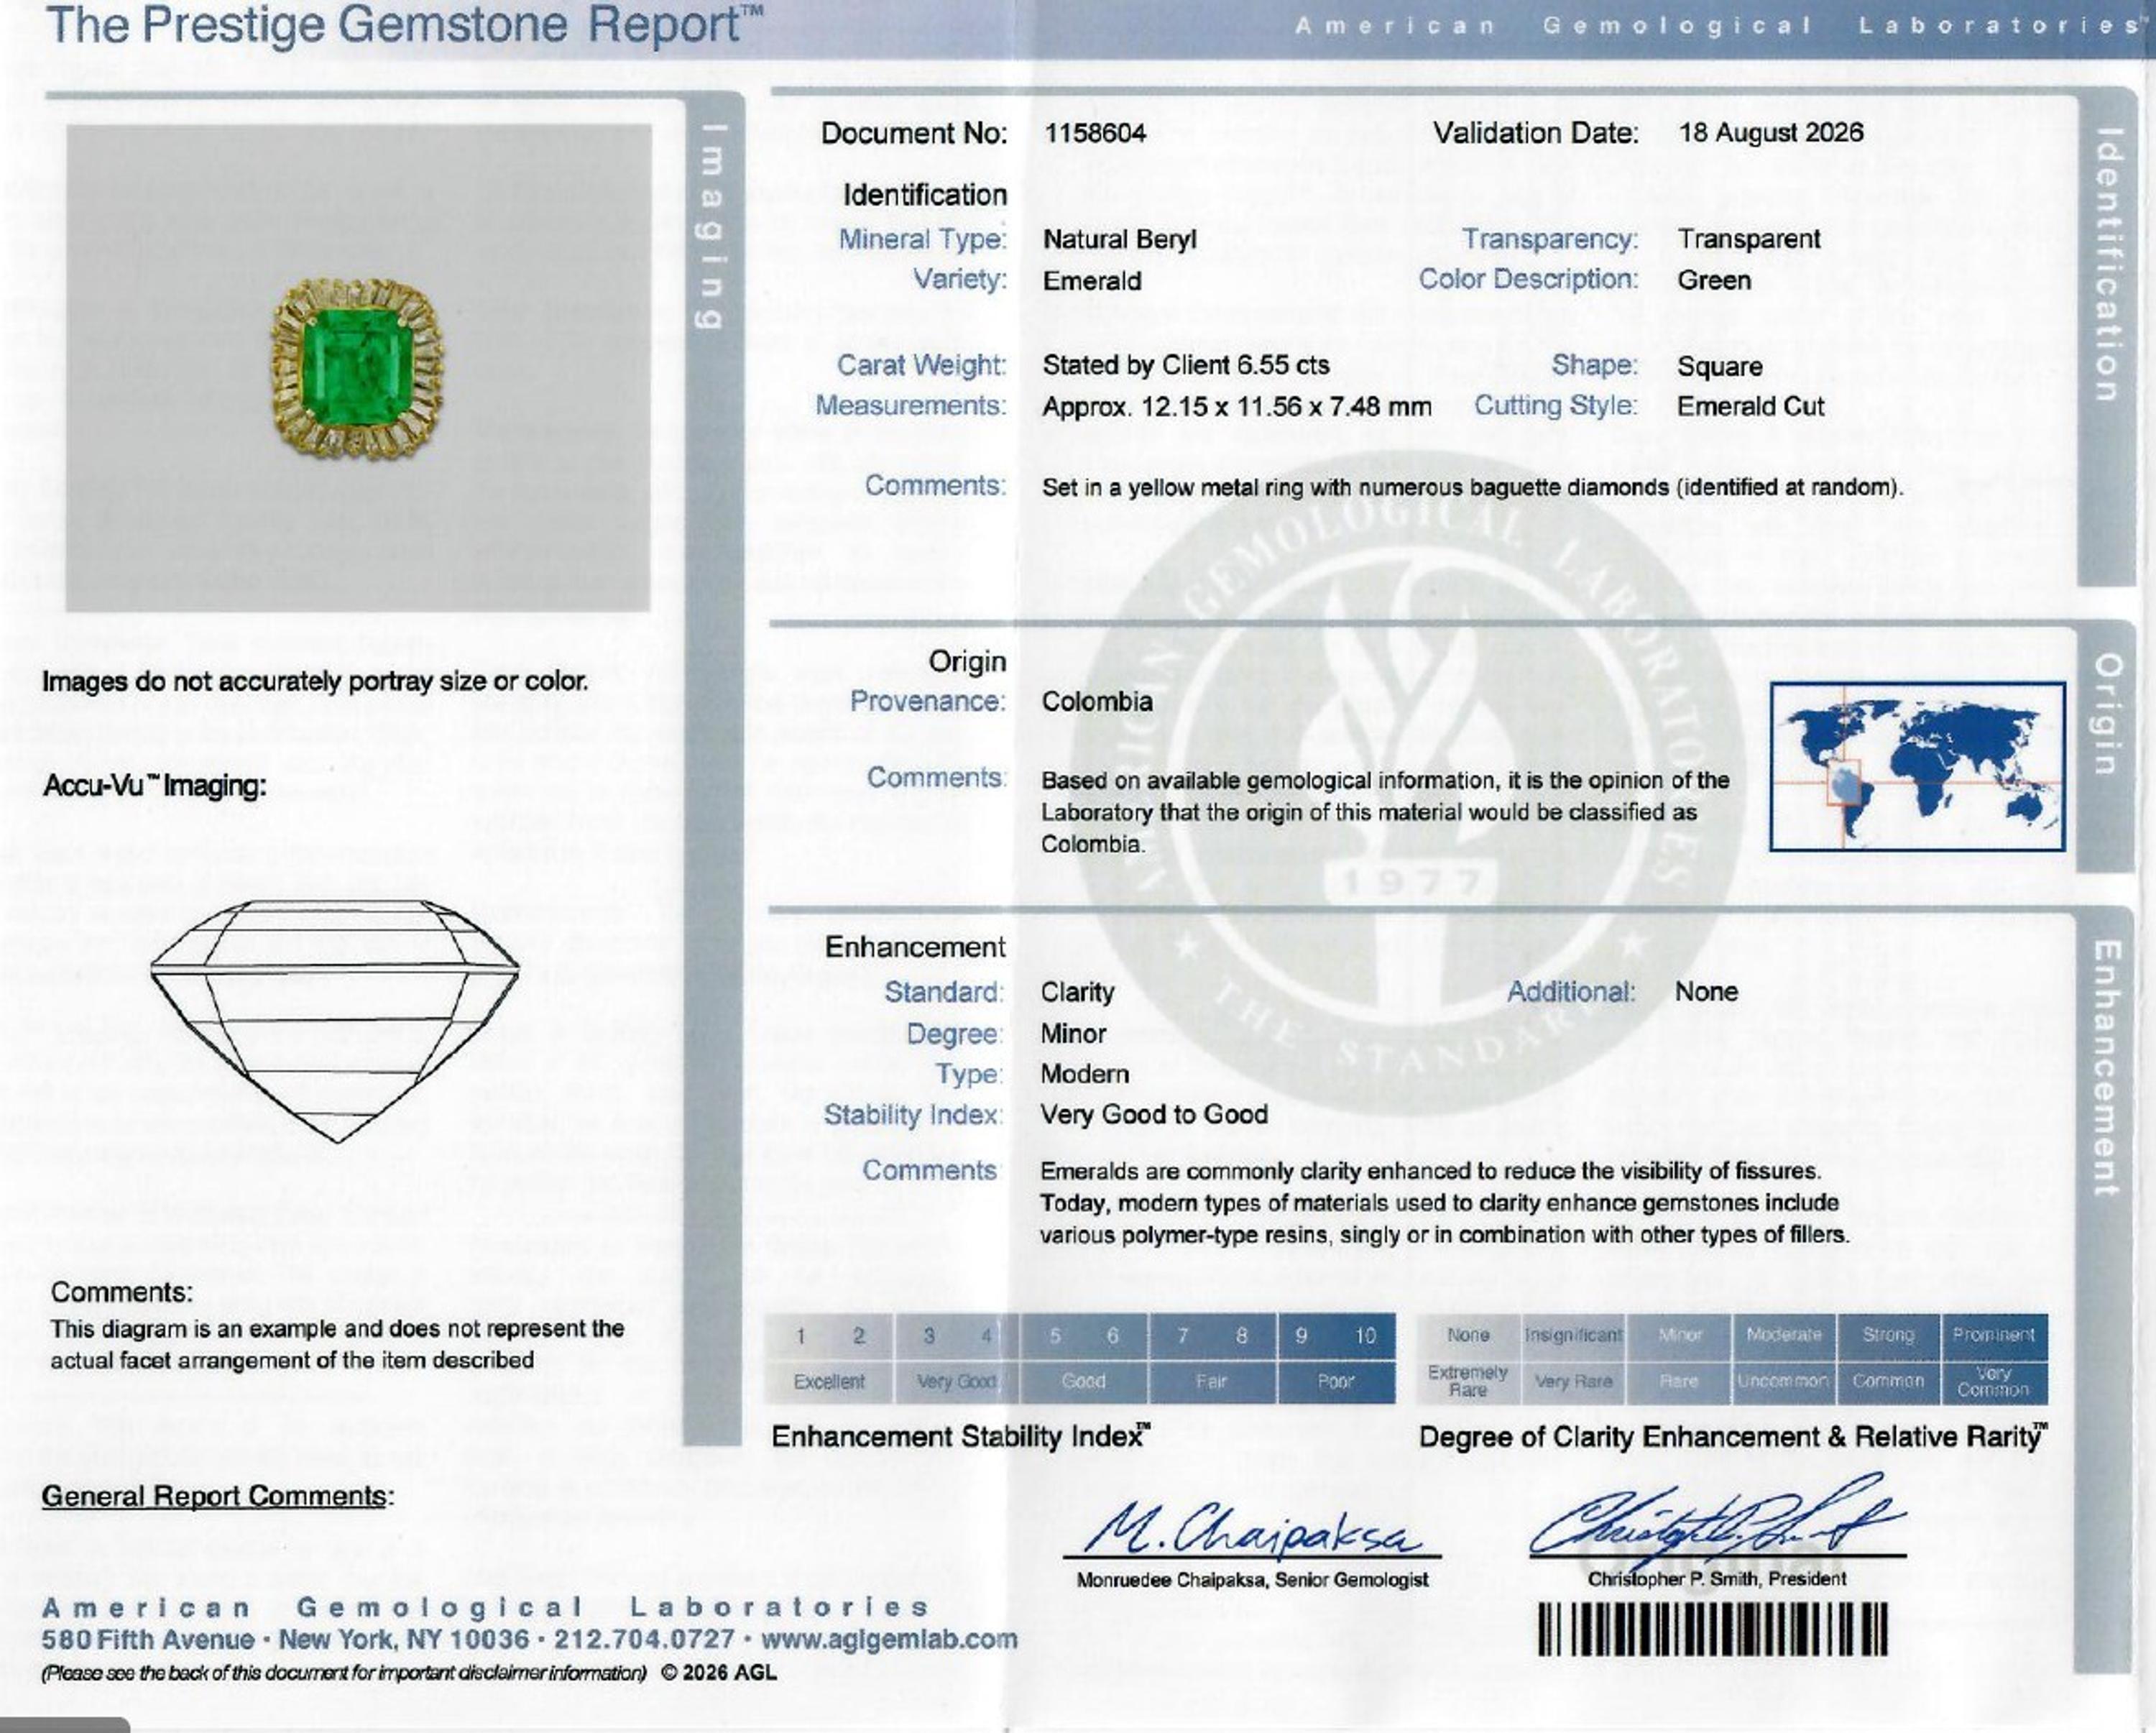Image resolution: width=2156 pixels, height=1733 pixels.
Task: Click the emerald ring photograph
Action: tap(358, 367)
